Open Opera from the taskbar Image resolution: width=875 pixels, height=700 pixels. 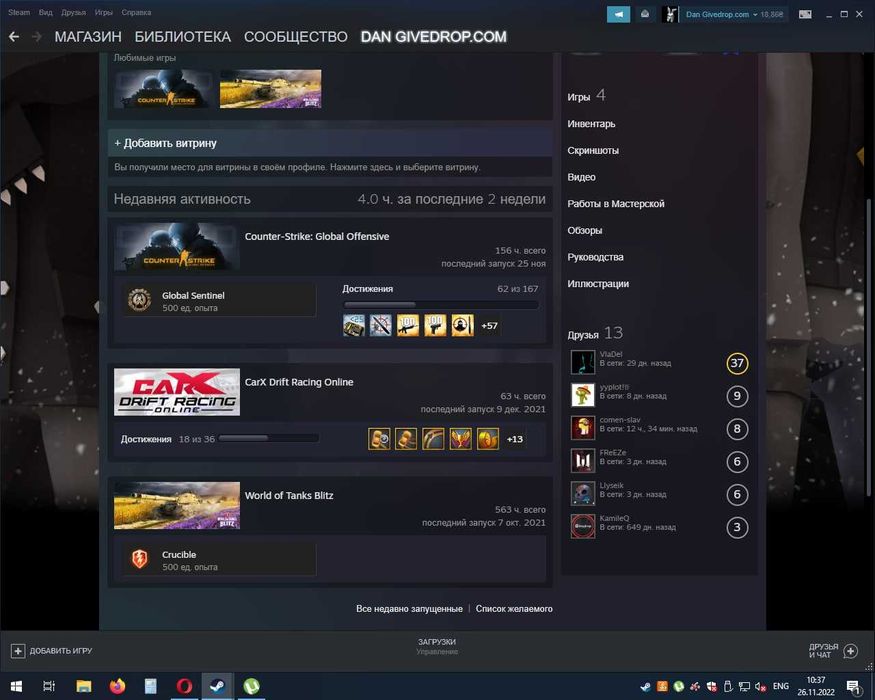tap(184, 686)
